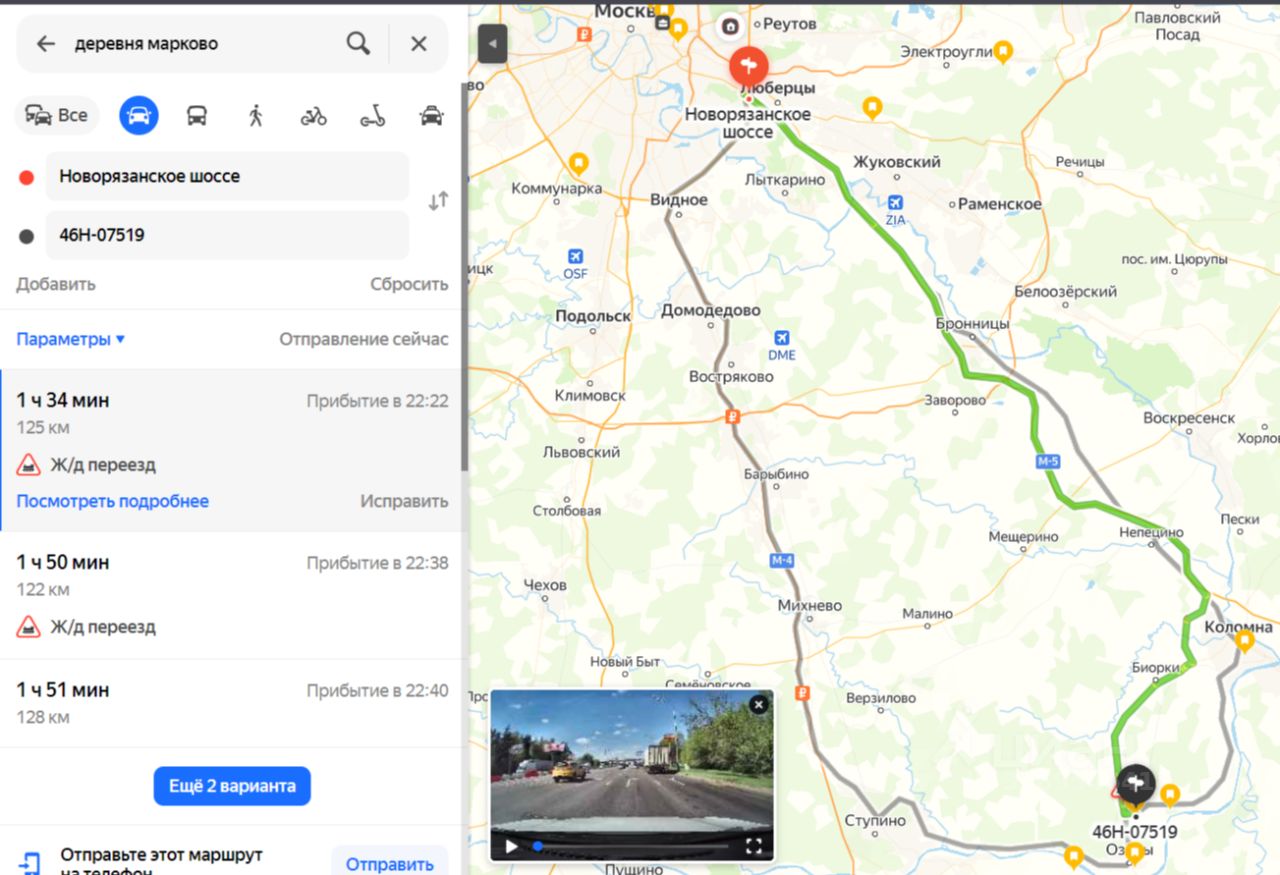Viewport: 1280px width, 875px height.
Task: Select the car route mode icon
Action: click(139, 116)
